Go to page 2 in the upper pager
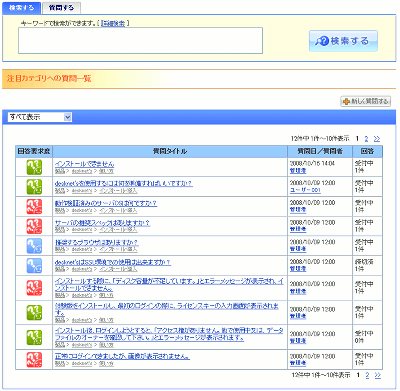 pyautogui.click(x=366, y=139)
